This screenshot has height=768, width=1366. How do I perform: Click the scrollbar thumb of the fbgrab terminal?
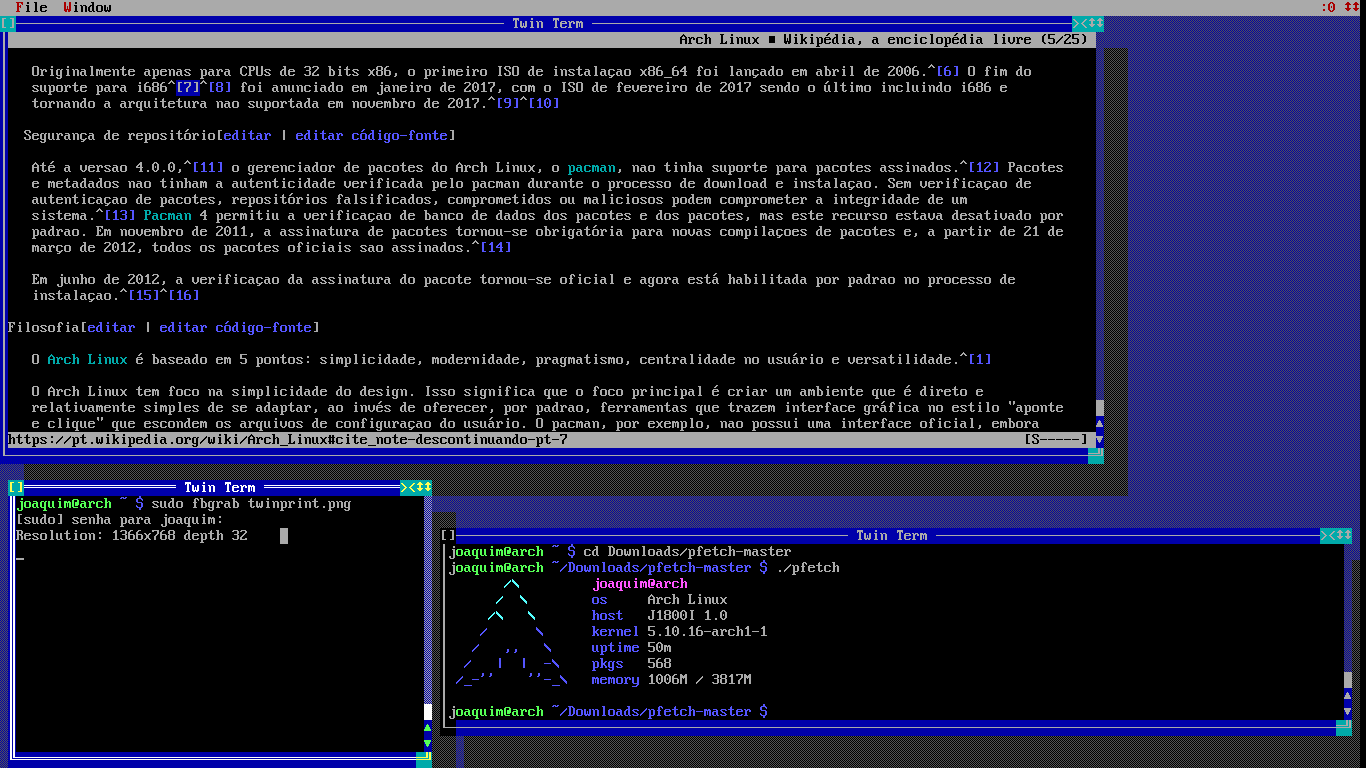point(428,711)
